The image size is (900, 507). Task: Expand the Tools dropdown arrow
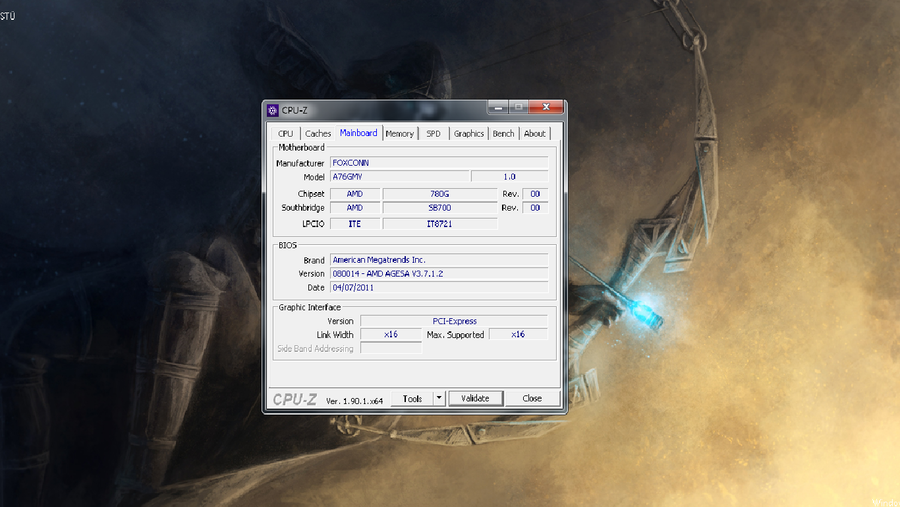click(x=439, y=398)
